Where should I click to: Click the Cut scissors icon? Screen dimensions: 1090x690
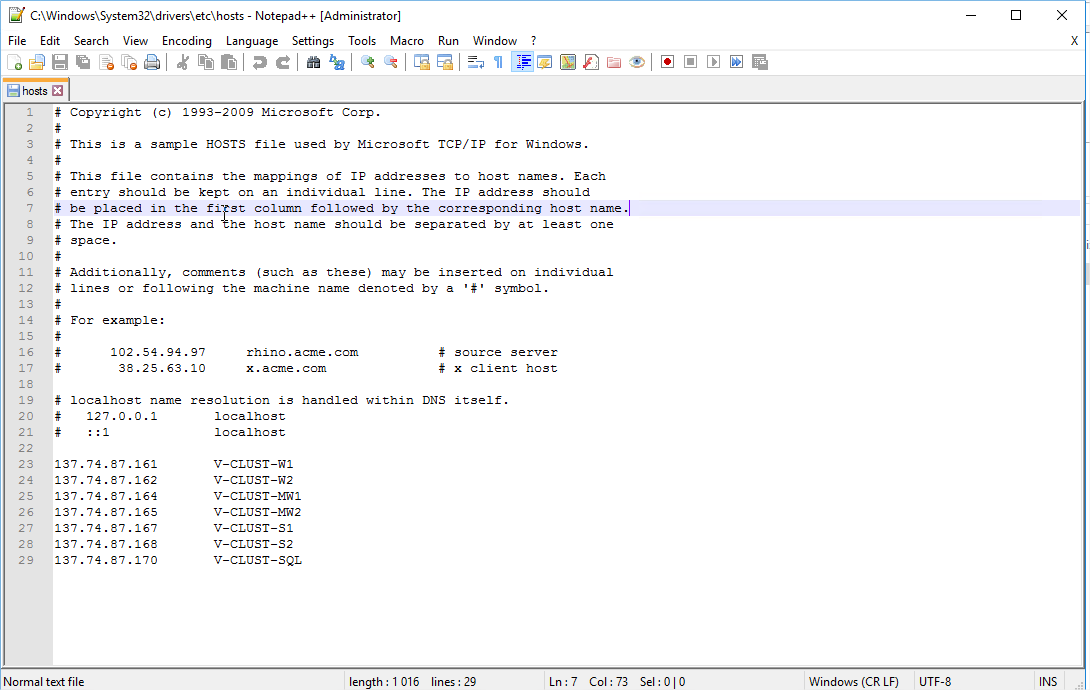183,62
